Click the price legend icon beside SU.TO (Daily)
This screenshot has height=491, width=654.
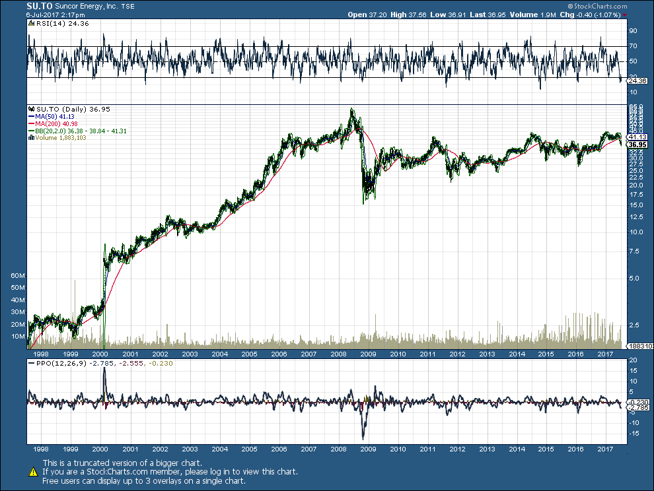tap(31, 109)
